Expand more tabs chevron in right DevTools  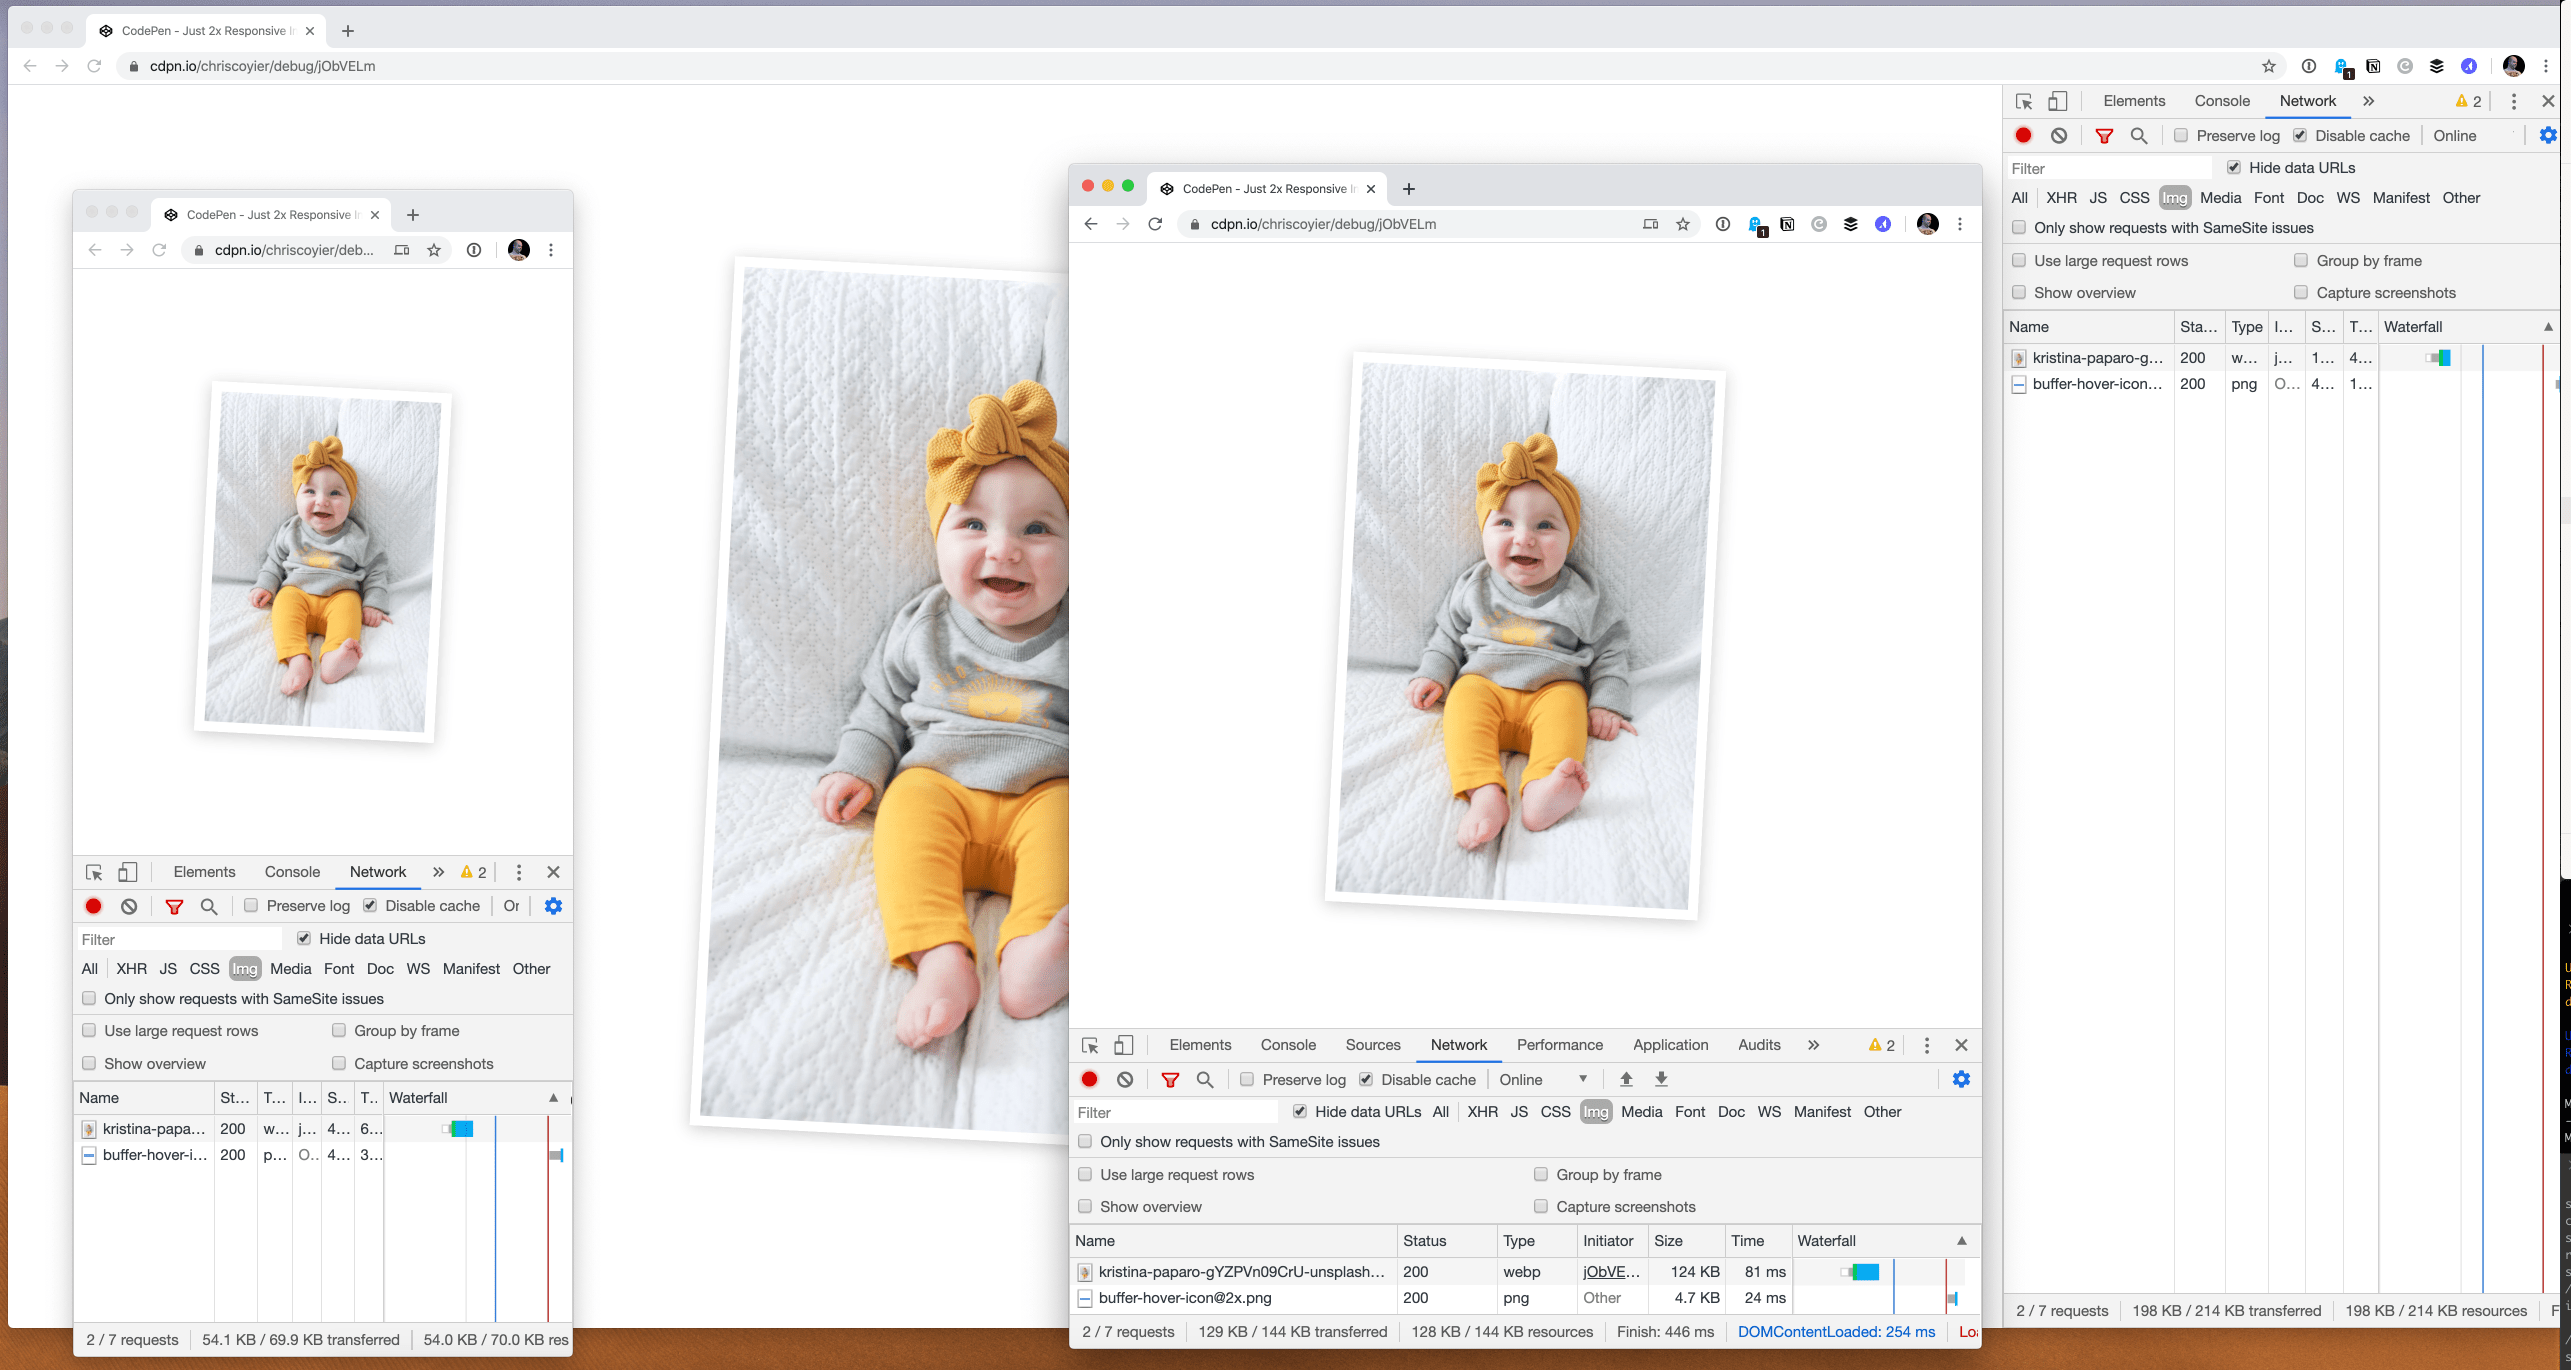[x=2368, y=101]
